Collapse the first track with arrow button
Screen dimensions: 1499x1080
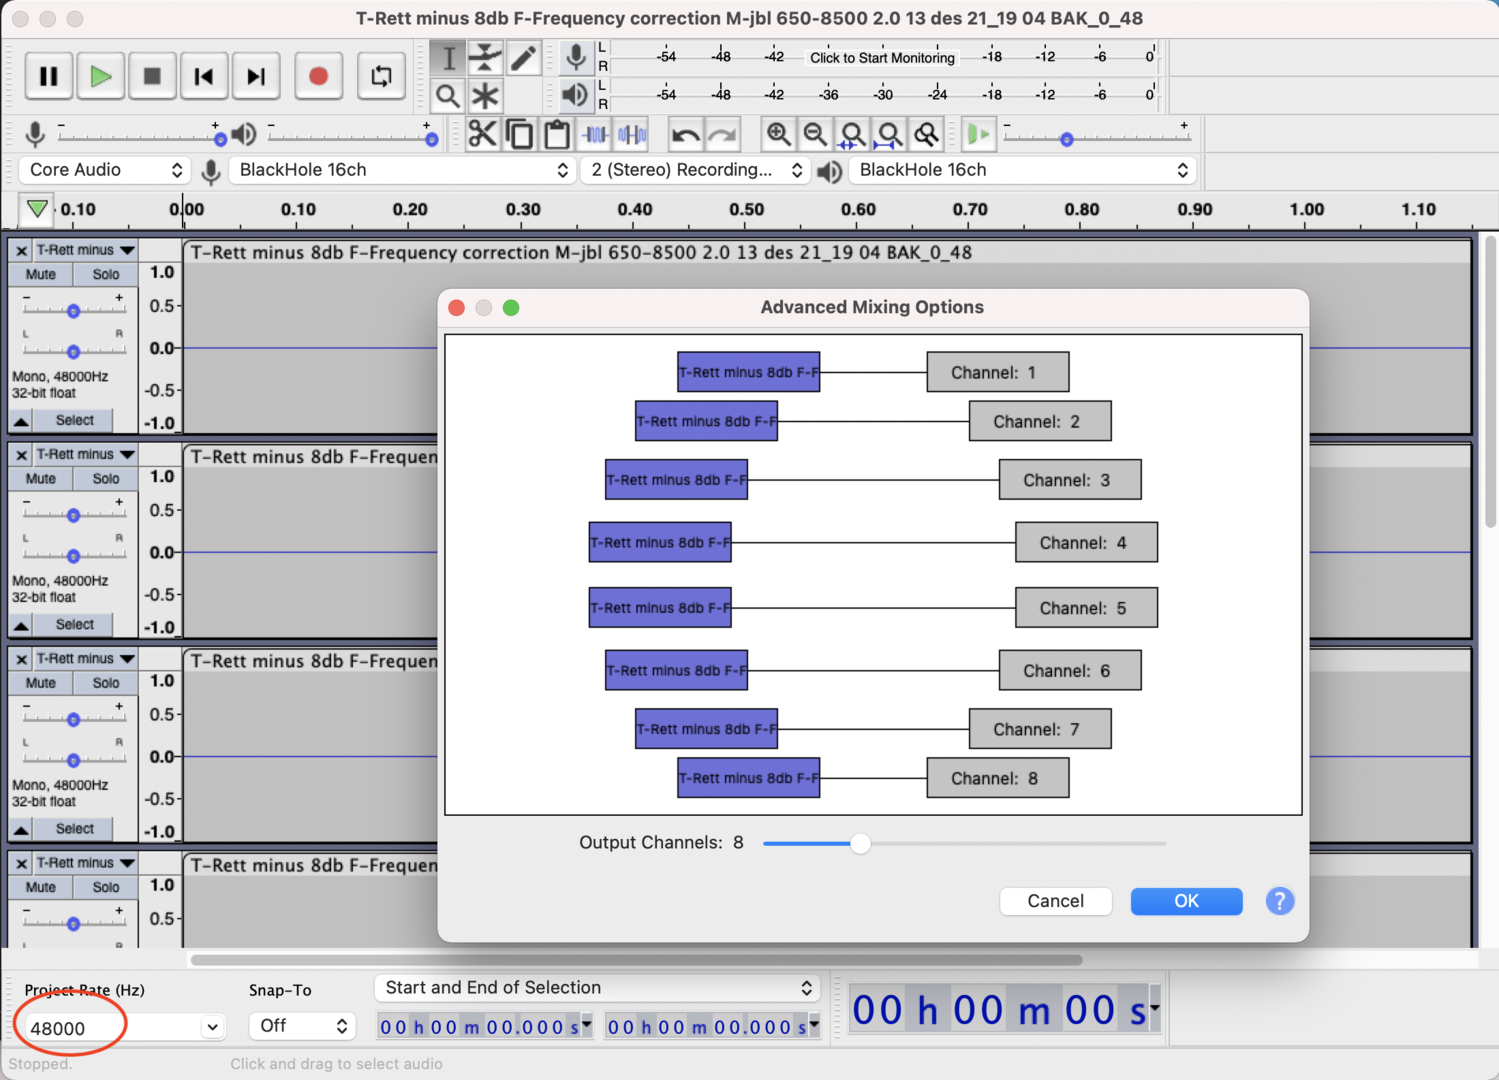tap(21, 421)
